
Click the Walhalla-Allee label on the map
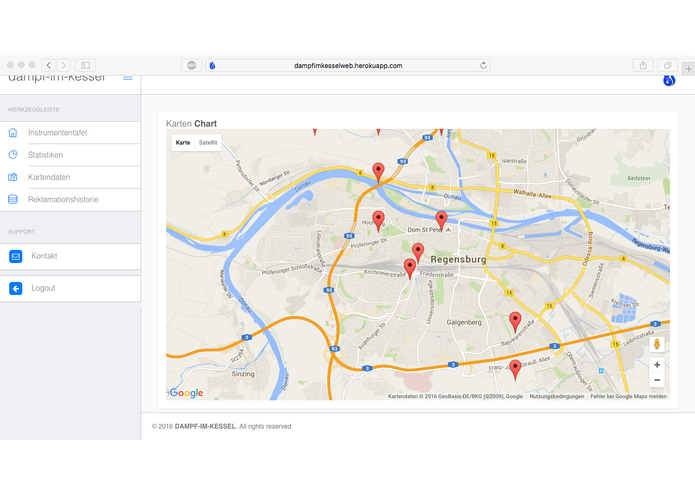click(532, 194)
